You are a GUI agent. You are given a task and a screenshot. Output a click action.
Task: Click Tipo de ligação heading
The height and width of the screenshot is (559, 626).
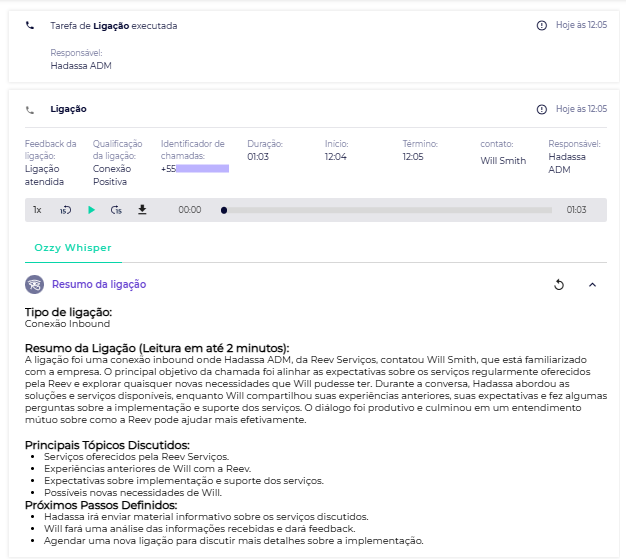coord(68,312)
